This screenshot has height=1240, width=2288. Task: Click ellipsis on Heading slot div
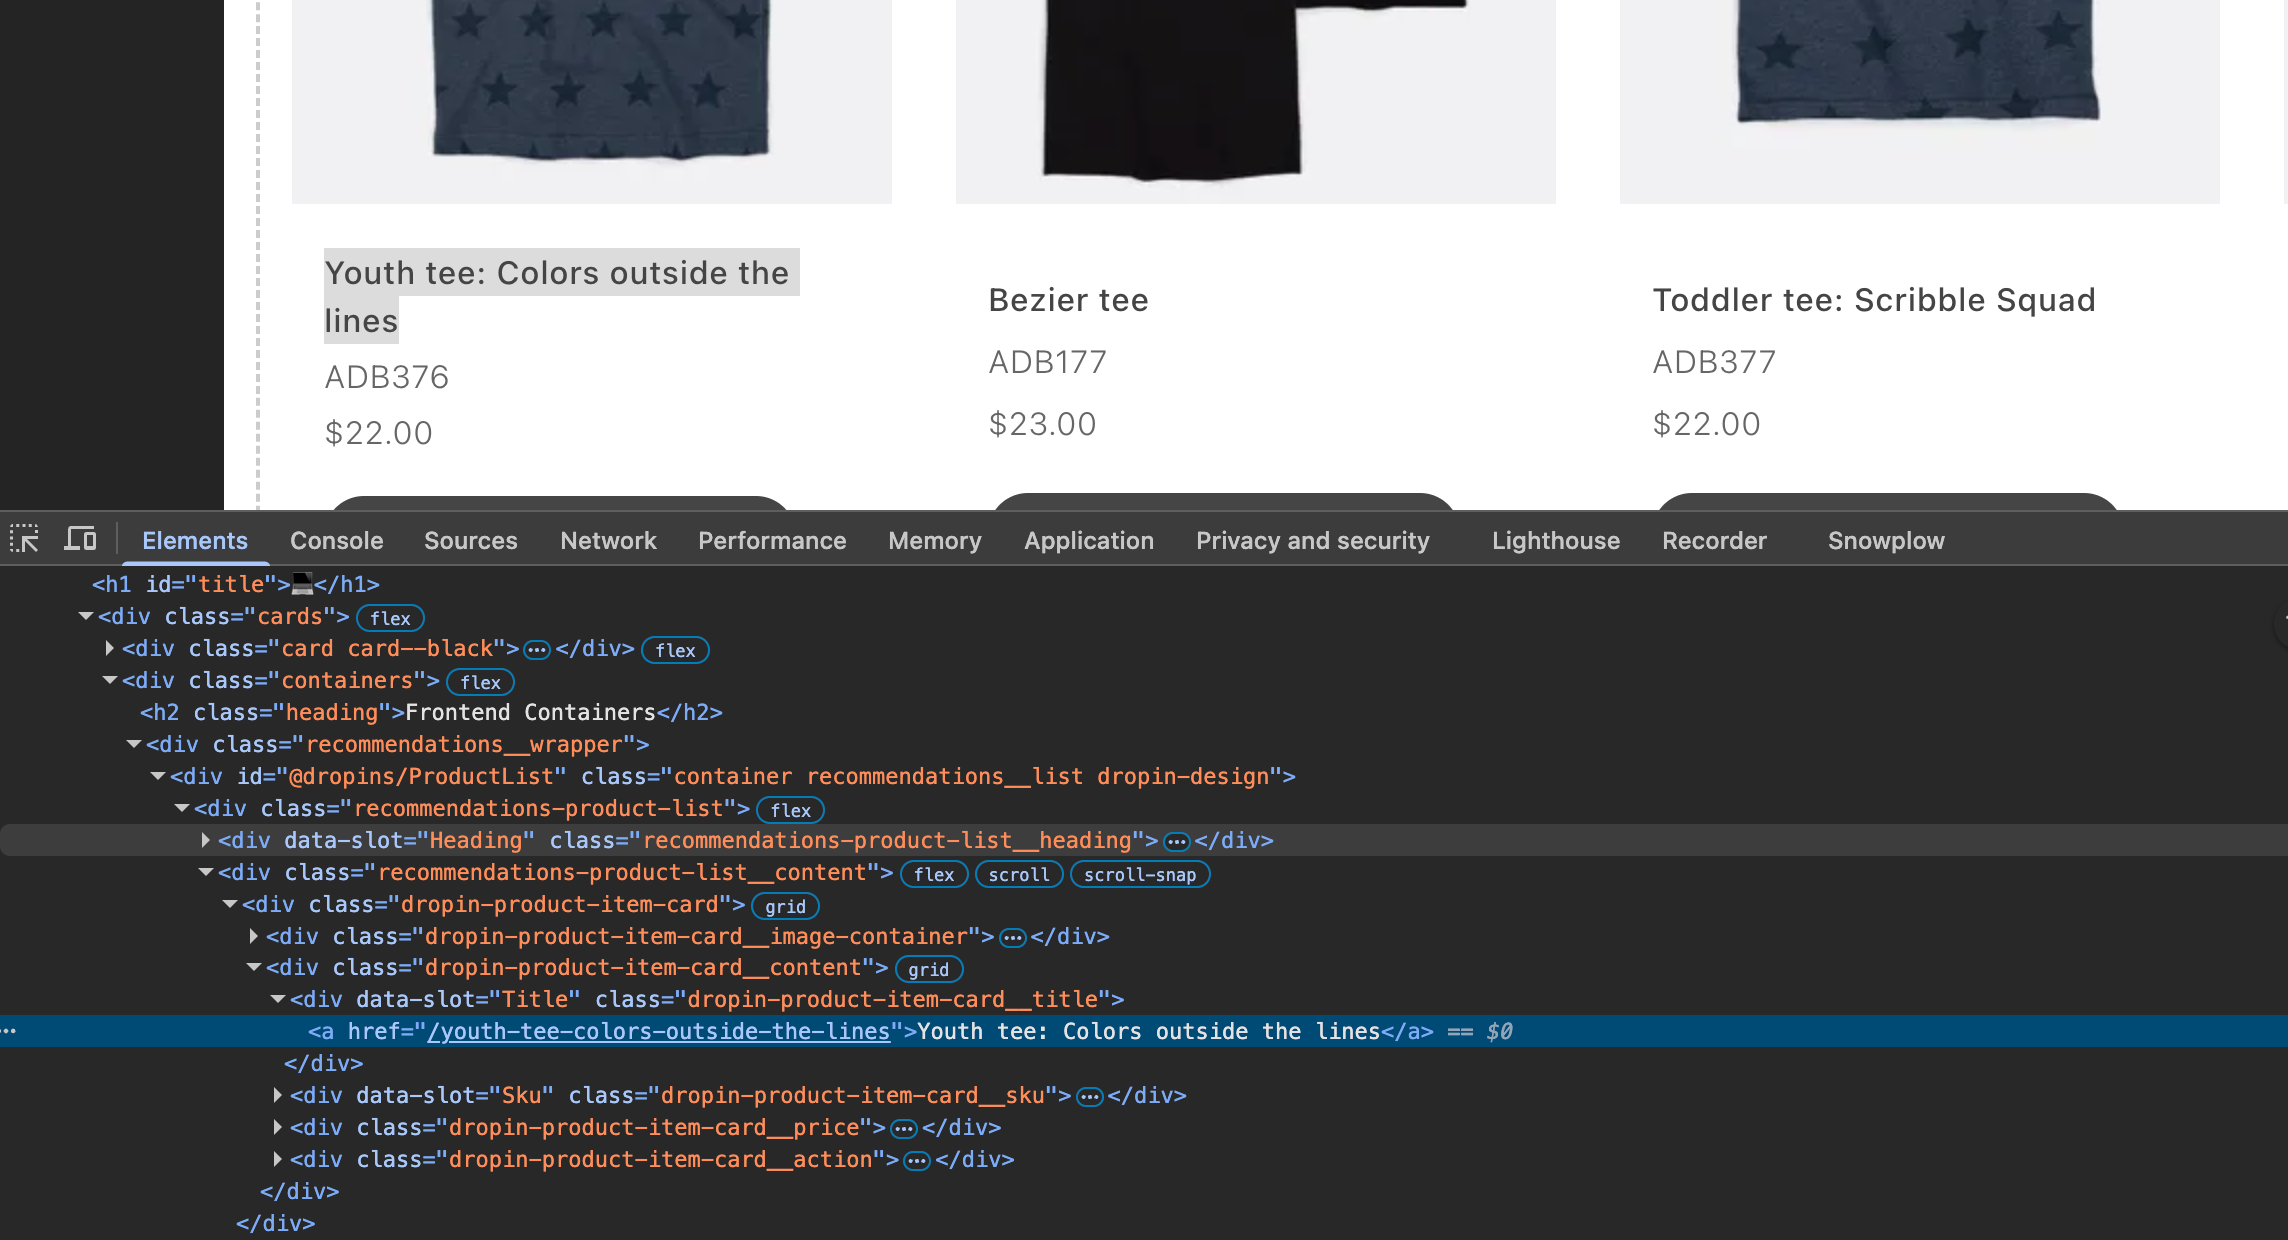pyautogui.click(x=1176, y=842)
